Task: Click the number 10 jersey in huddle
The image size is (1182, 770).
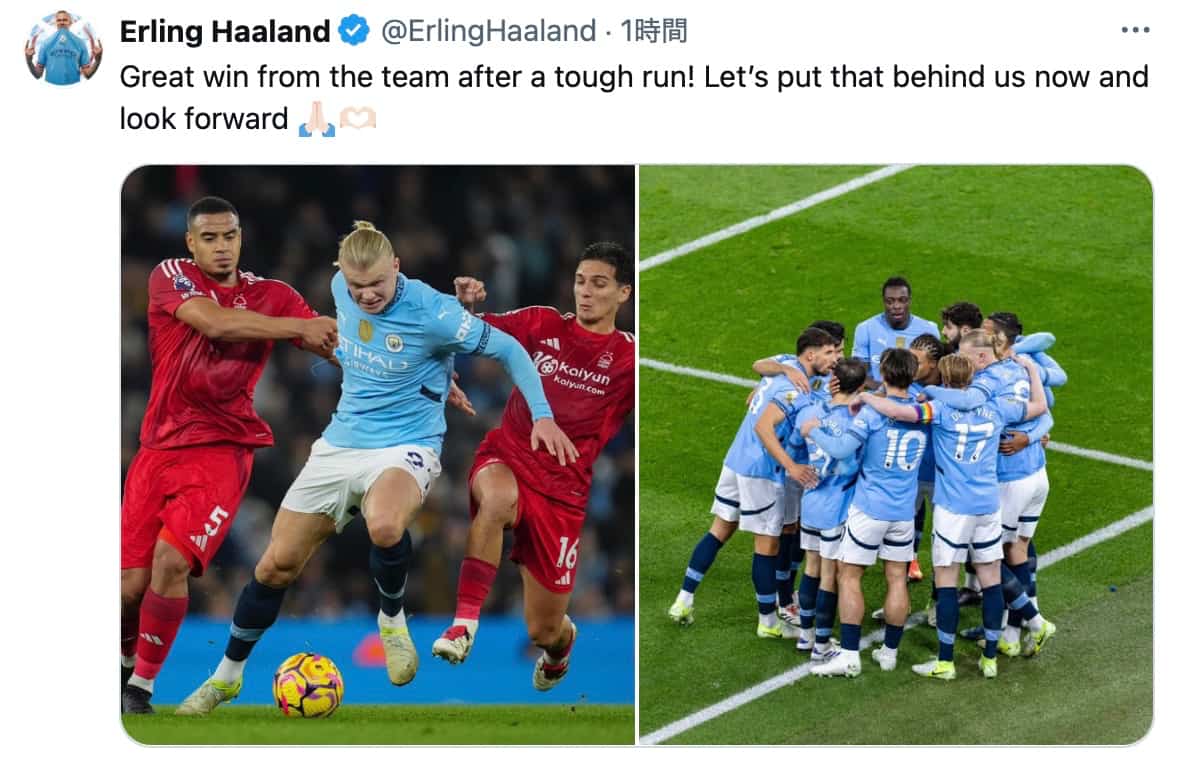Action: pos(903,449)
